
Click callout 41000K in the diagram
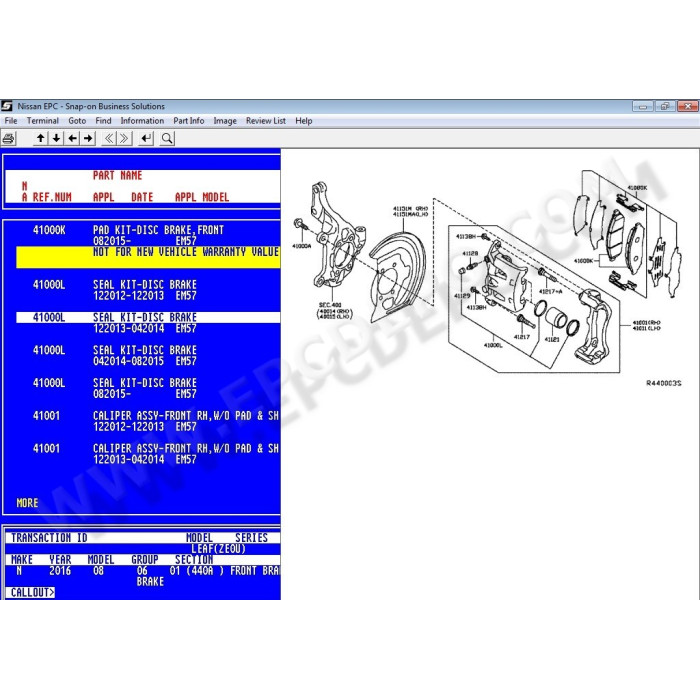coord(583,261)
